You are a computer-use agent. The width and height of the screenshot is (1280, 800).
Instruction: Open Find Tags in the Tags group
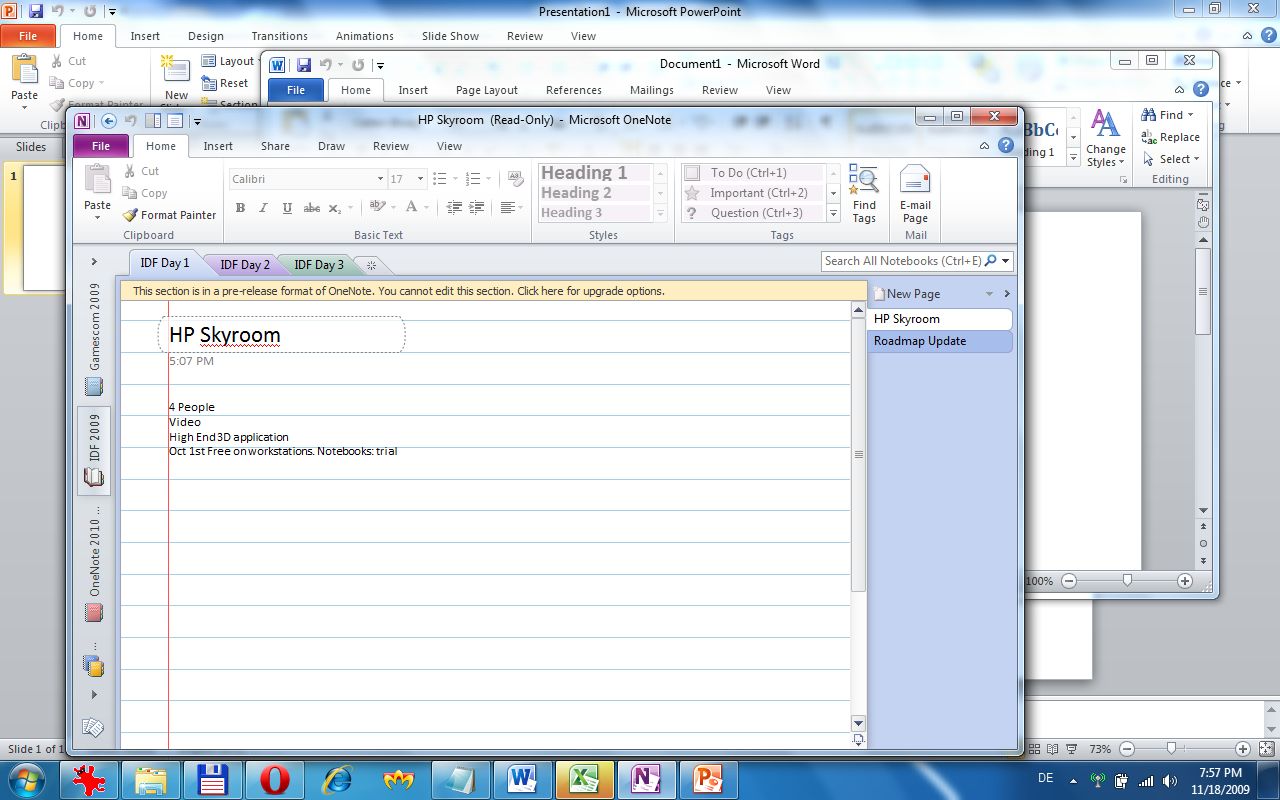864,195
